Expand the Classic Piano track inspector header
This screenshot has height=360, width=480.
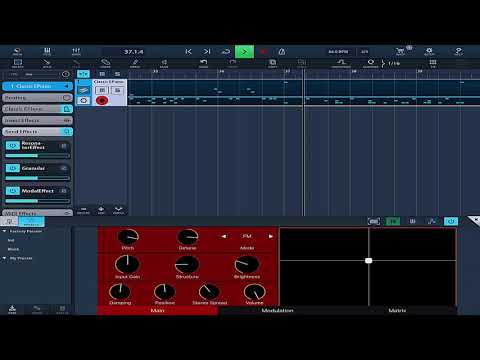point(37,86)
